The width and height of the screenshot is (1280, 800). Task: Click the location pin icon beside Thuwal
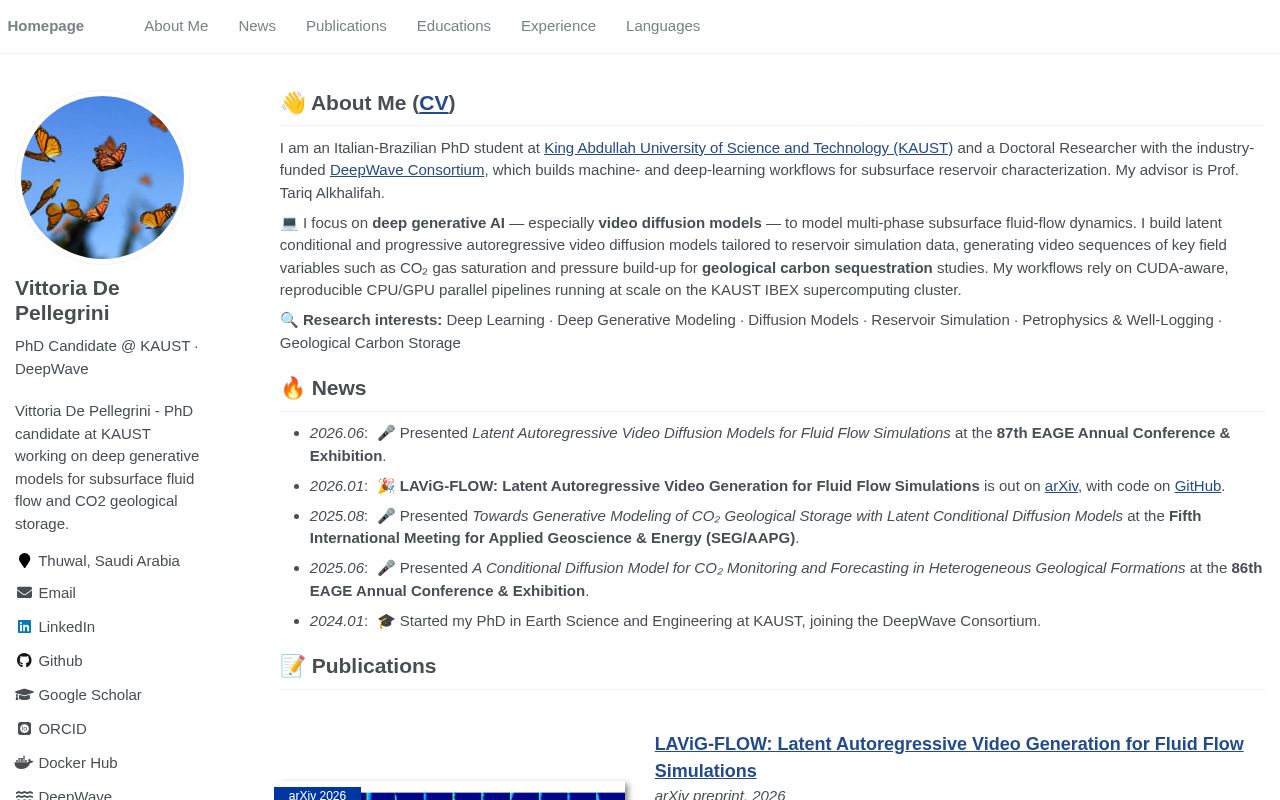click(24, 561)
